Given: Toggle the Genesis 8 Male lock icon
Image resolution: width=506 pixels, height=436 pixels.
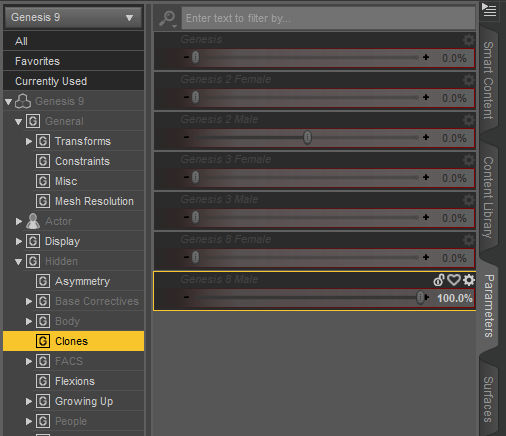Looking at the screenshot, I should tap(439, 280).
